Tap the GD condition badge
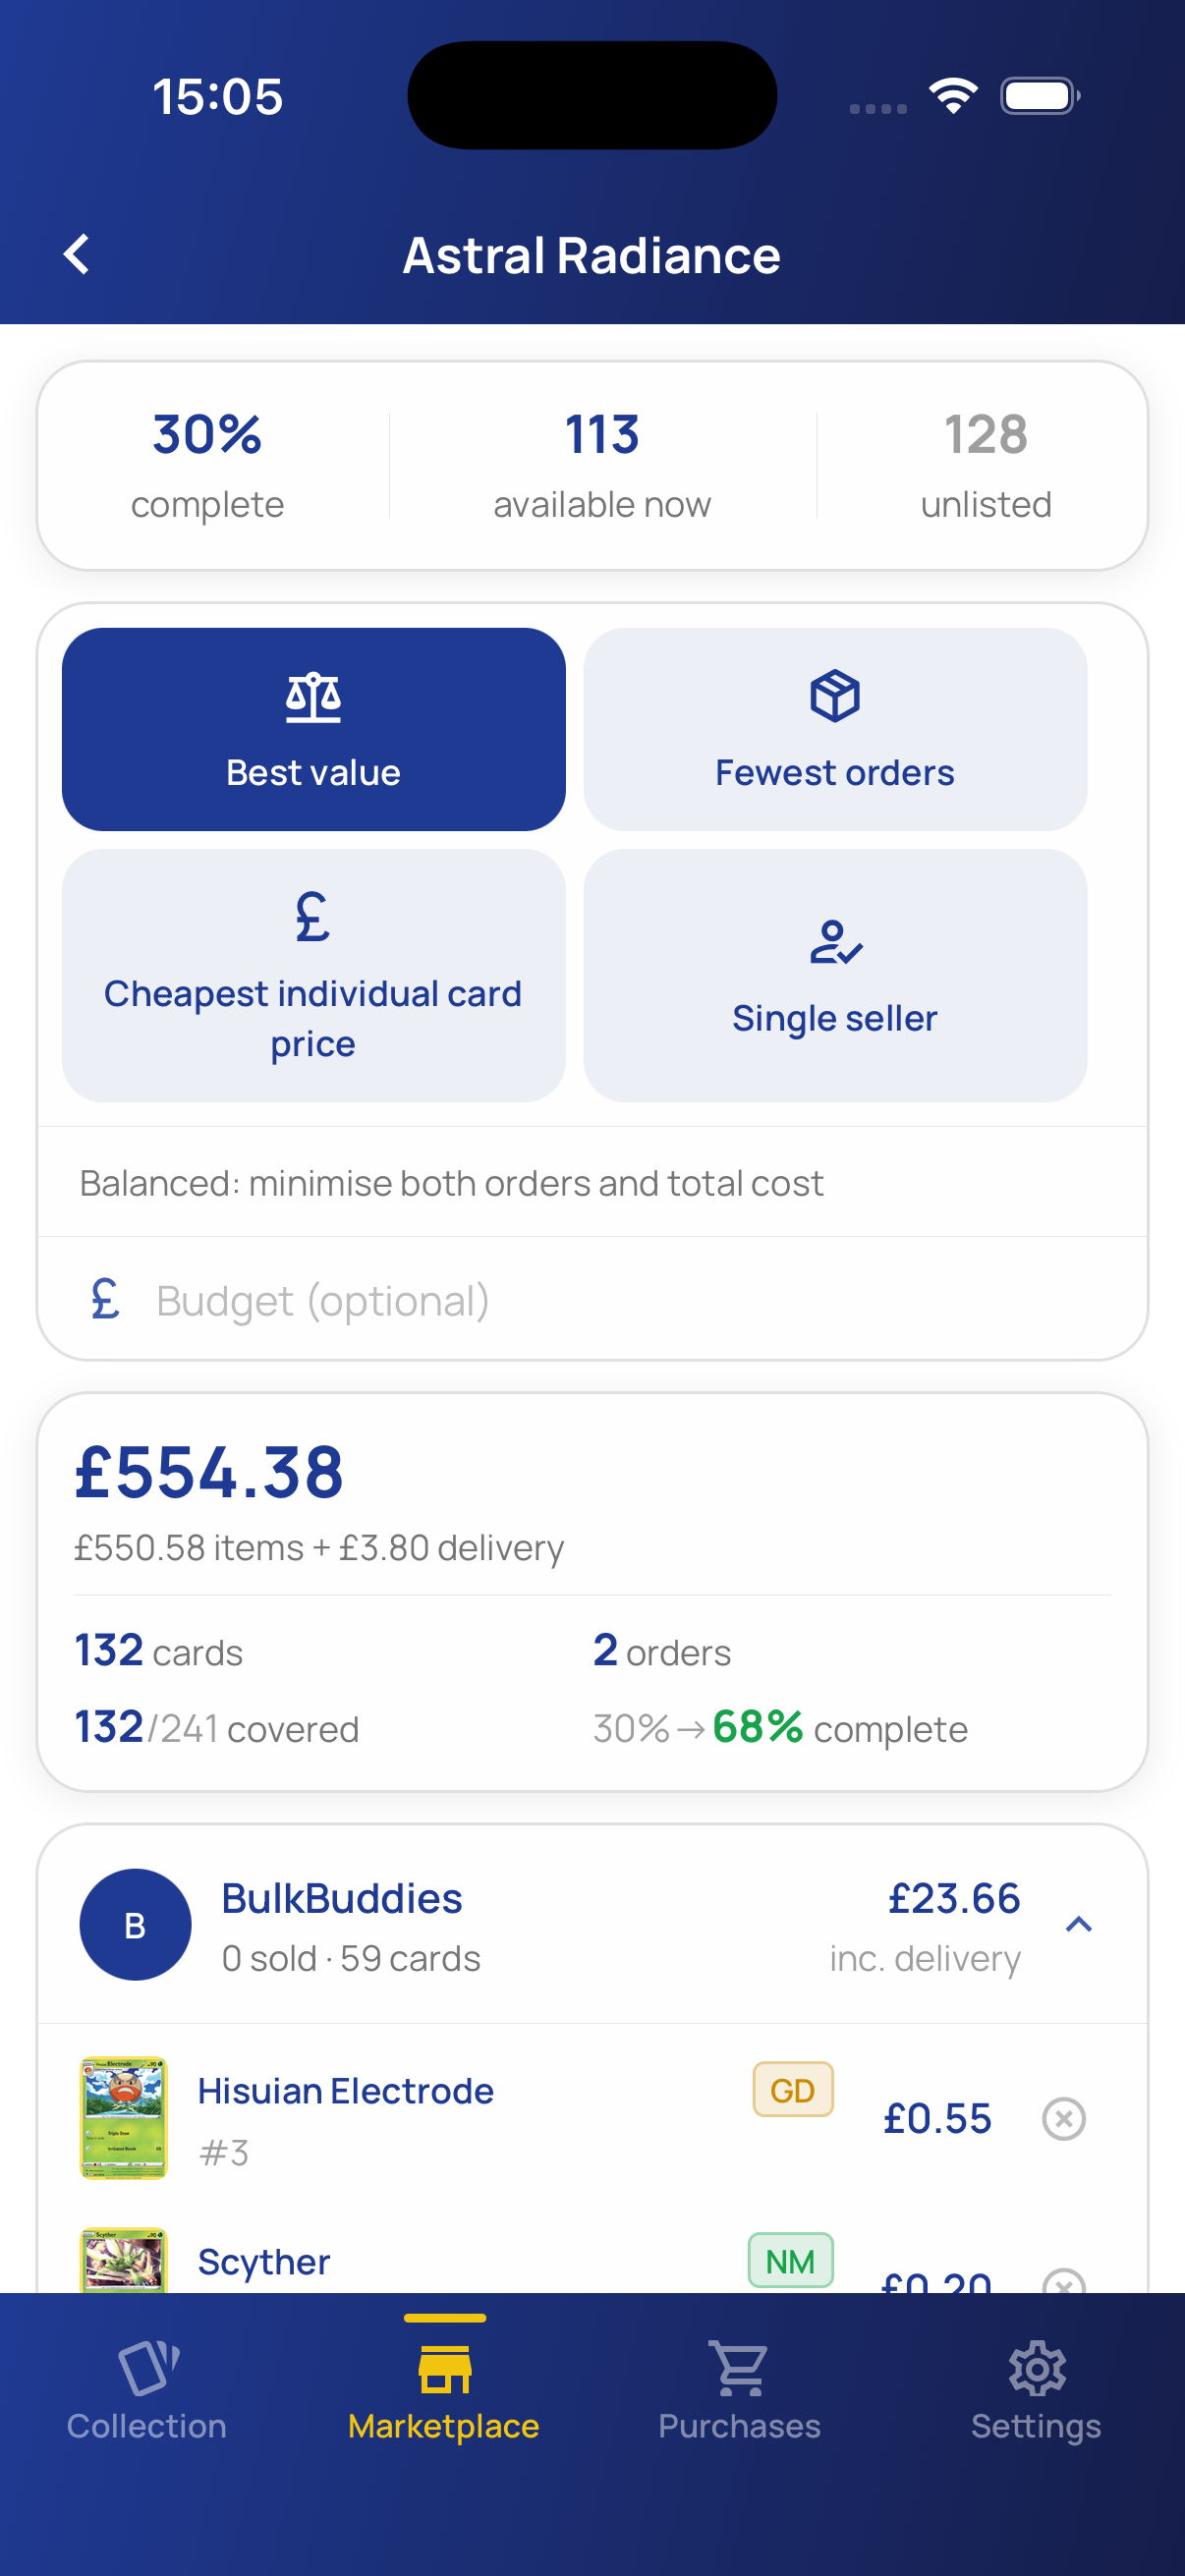Viewport: 1185px width, 2576px height. tap(792, 2090)
